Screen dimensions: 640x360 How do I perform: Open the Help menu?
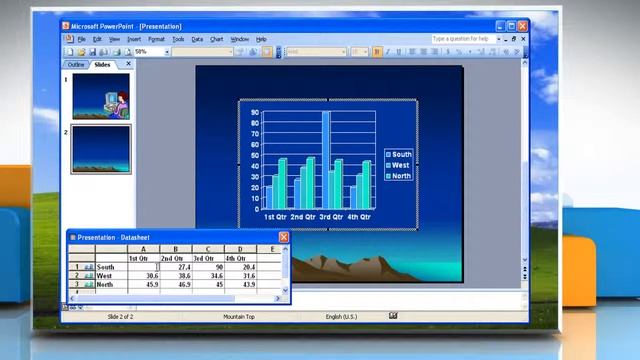(x=261, y=39)
